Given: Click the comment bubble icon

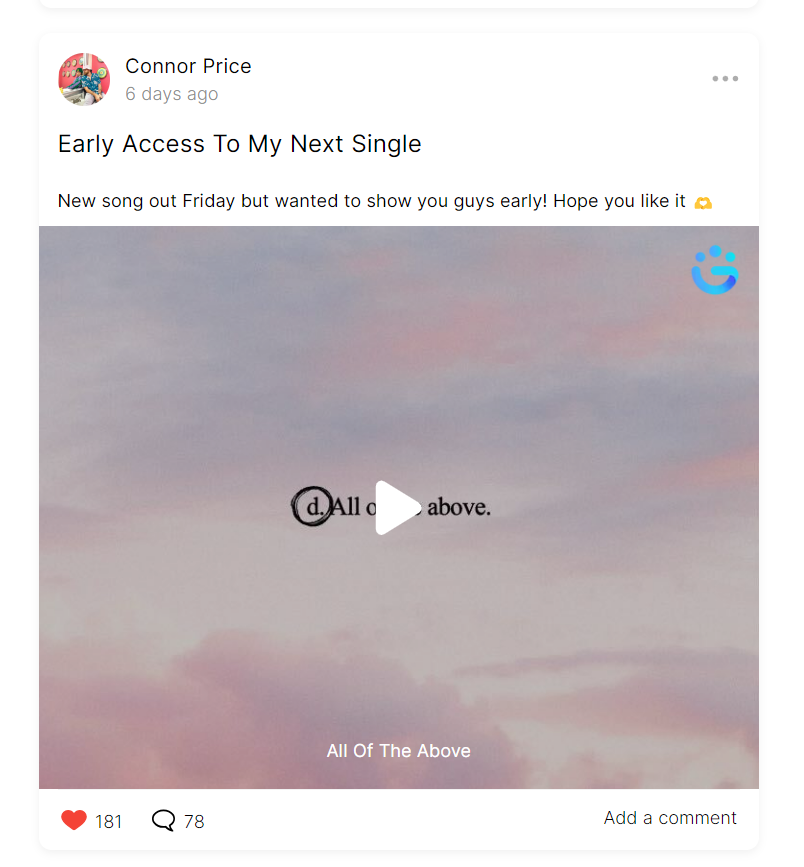Looking at the screenshot, I should (x=163, y=821).
